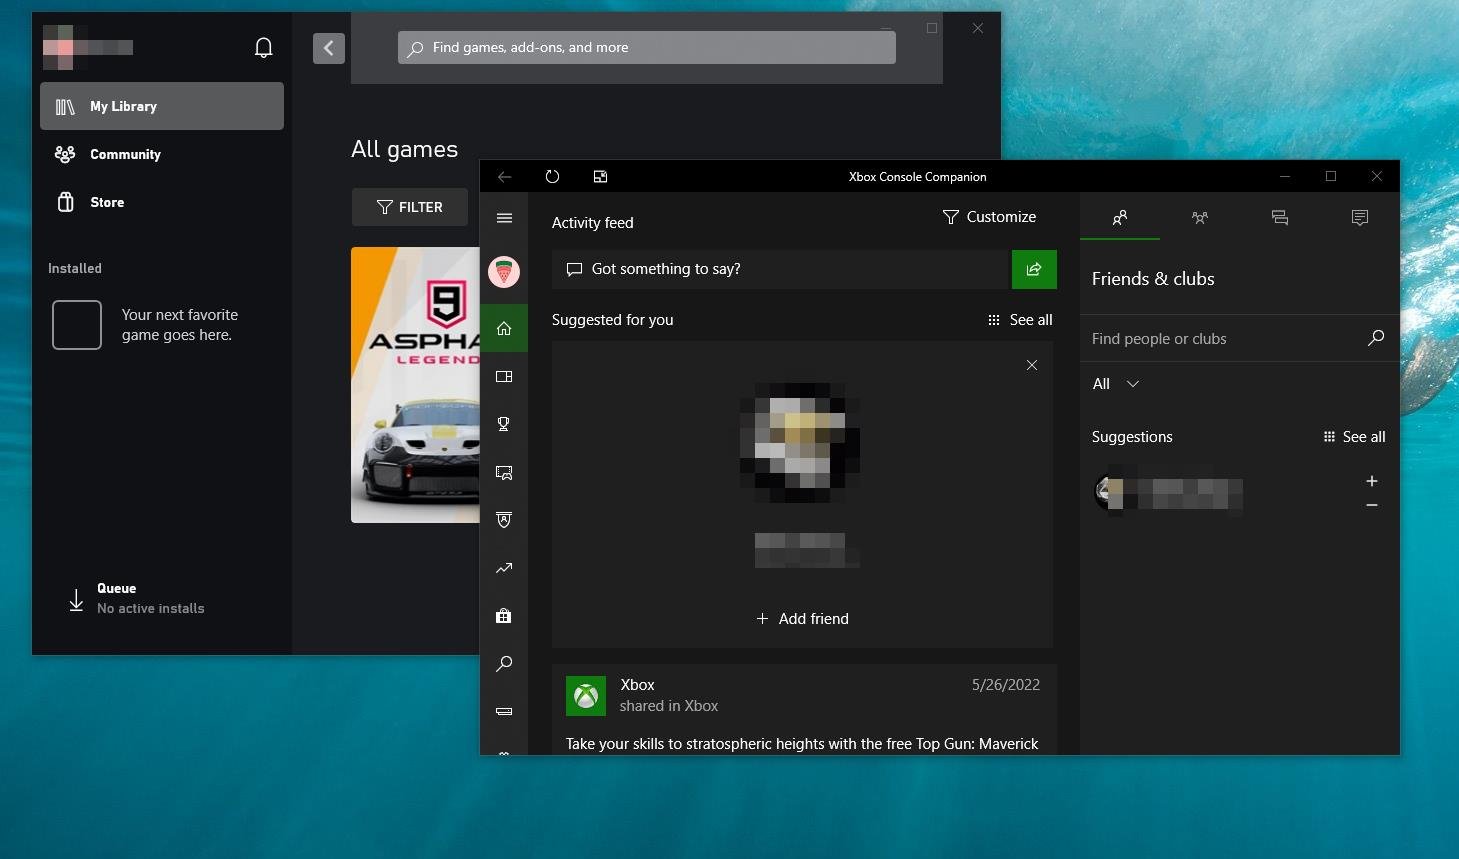Expand the hamburger navigation menu
Image resolution: width=1459 pixels, height=859 pixels.
(504, 218)
